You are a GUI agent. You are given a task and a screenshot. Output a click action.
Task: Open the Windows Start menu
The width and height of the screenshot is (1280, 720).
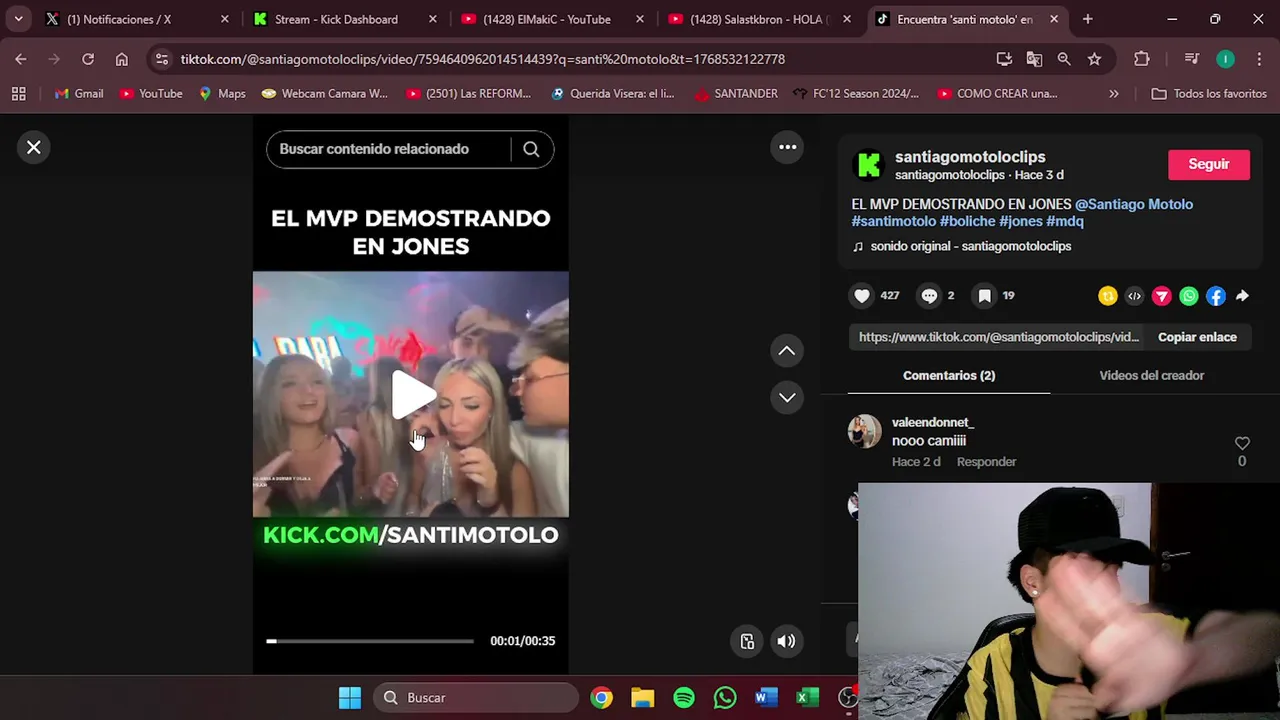pos(350,697)
